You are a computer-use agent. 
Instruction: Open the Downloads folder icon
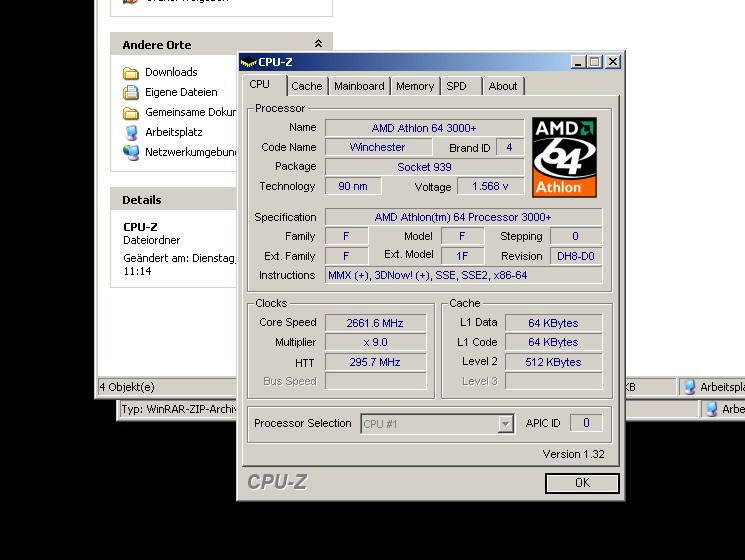click(131, 73)
